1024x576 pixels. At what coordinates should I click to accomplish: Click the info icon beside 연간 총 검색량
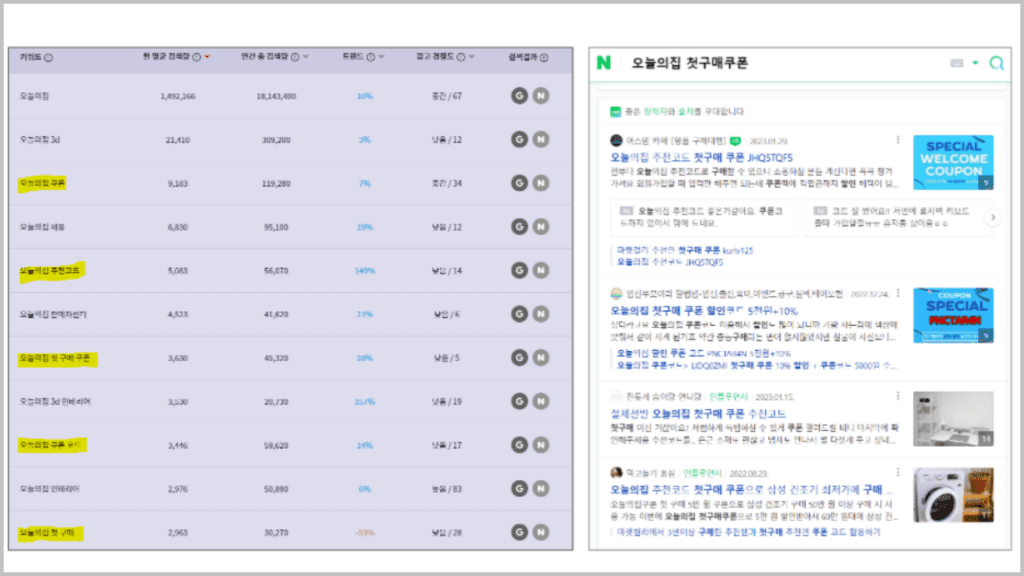295,57
